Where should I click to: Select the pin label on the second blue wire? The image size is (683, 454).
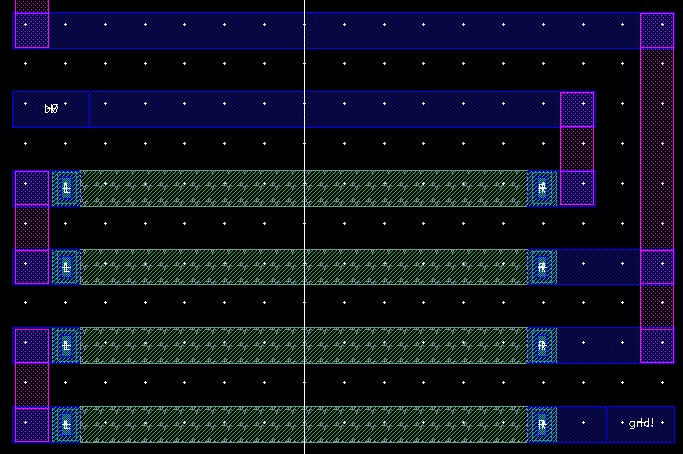point(51,109)
